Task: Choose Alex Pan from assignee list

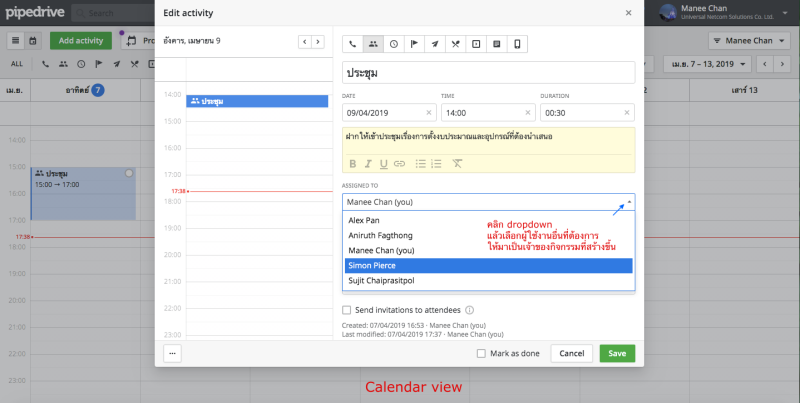Action: 488,220
